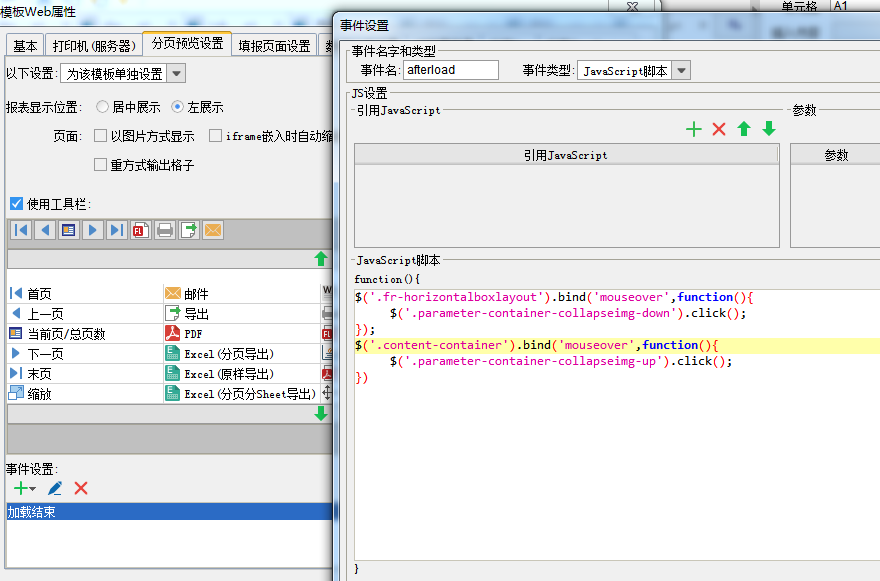
Task: Switch to 基本 tab
Action: 25,46
